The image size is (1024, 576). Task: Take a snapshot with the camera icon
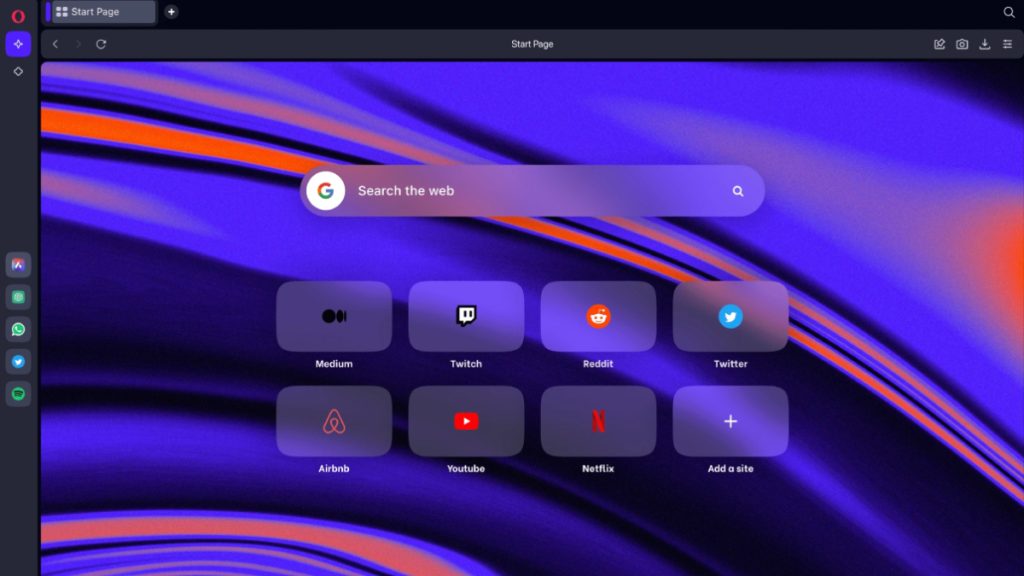[961, 44]
